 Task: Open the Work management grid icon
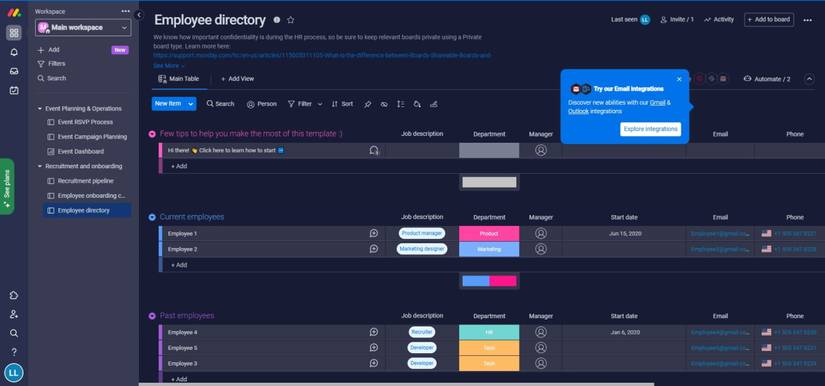14,33
